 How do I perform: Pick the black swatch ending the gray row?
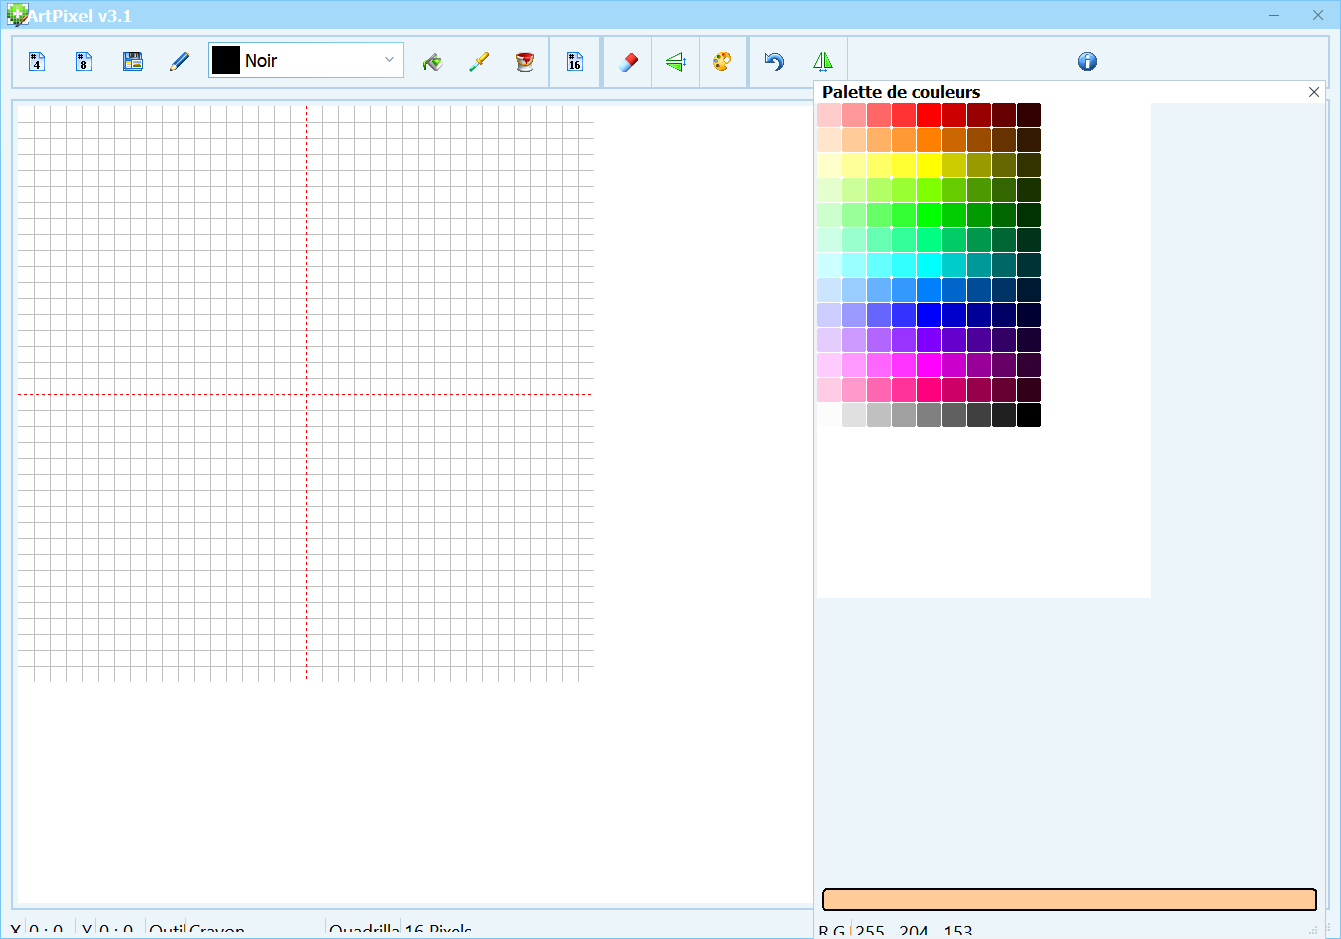pyautogui.click(x=1029, y=415)
